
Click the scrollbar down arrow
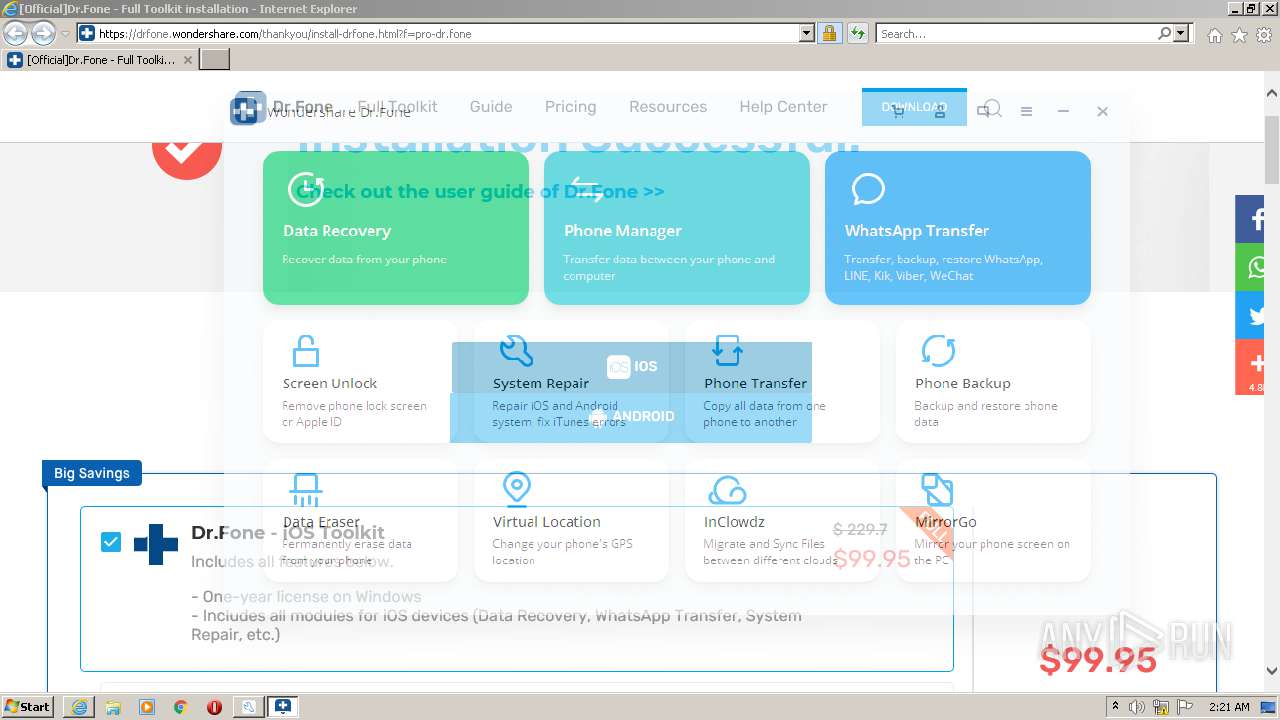click(1271, 671)
